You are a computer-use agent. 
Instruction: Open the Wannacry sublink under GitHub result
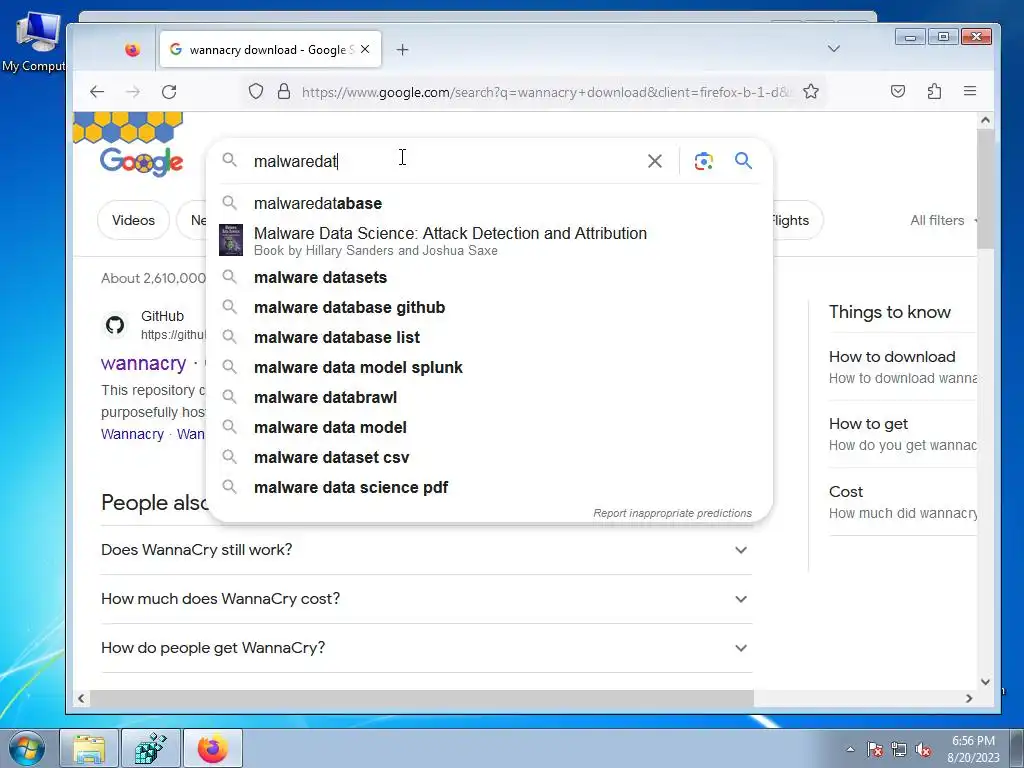tap(133, 434)
